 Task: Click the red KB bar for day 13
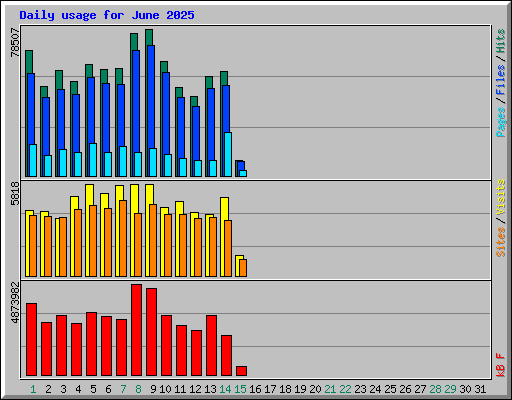click(211, 345)
